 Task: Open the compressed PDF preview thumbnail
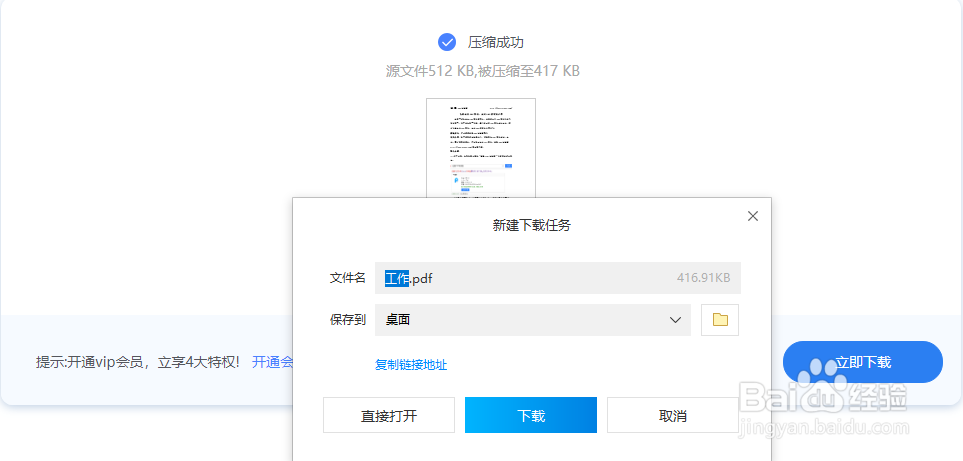481,148
